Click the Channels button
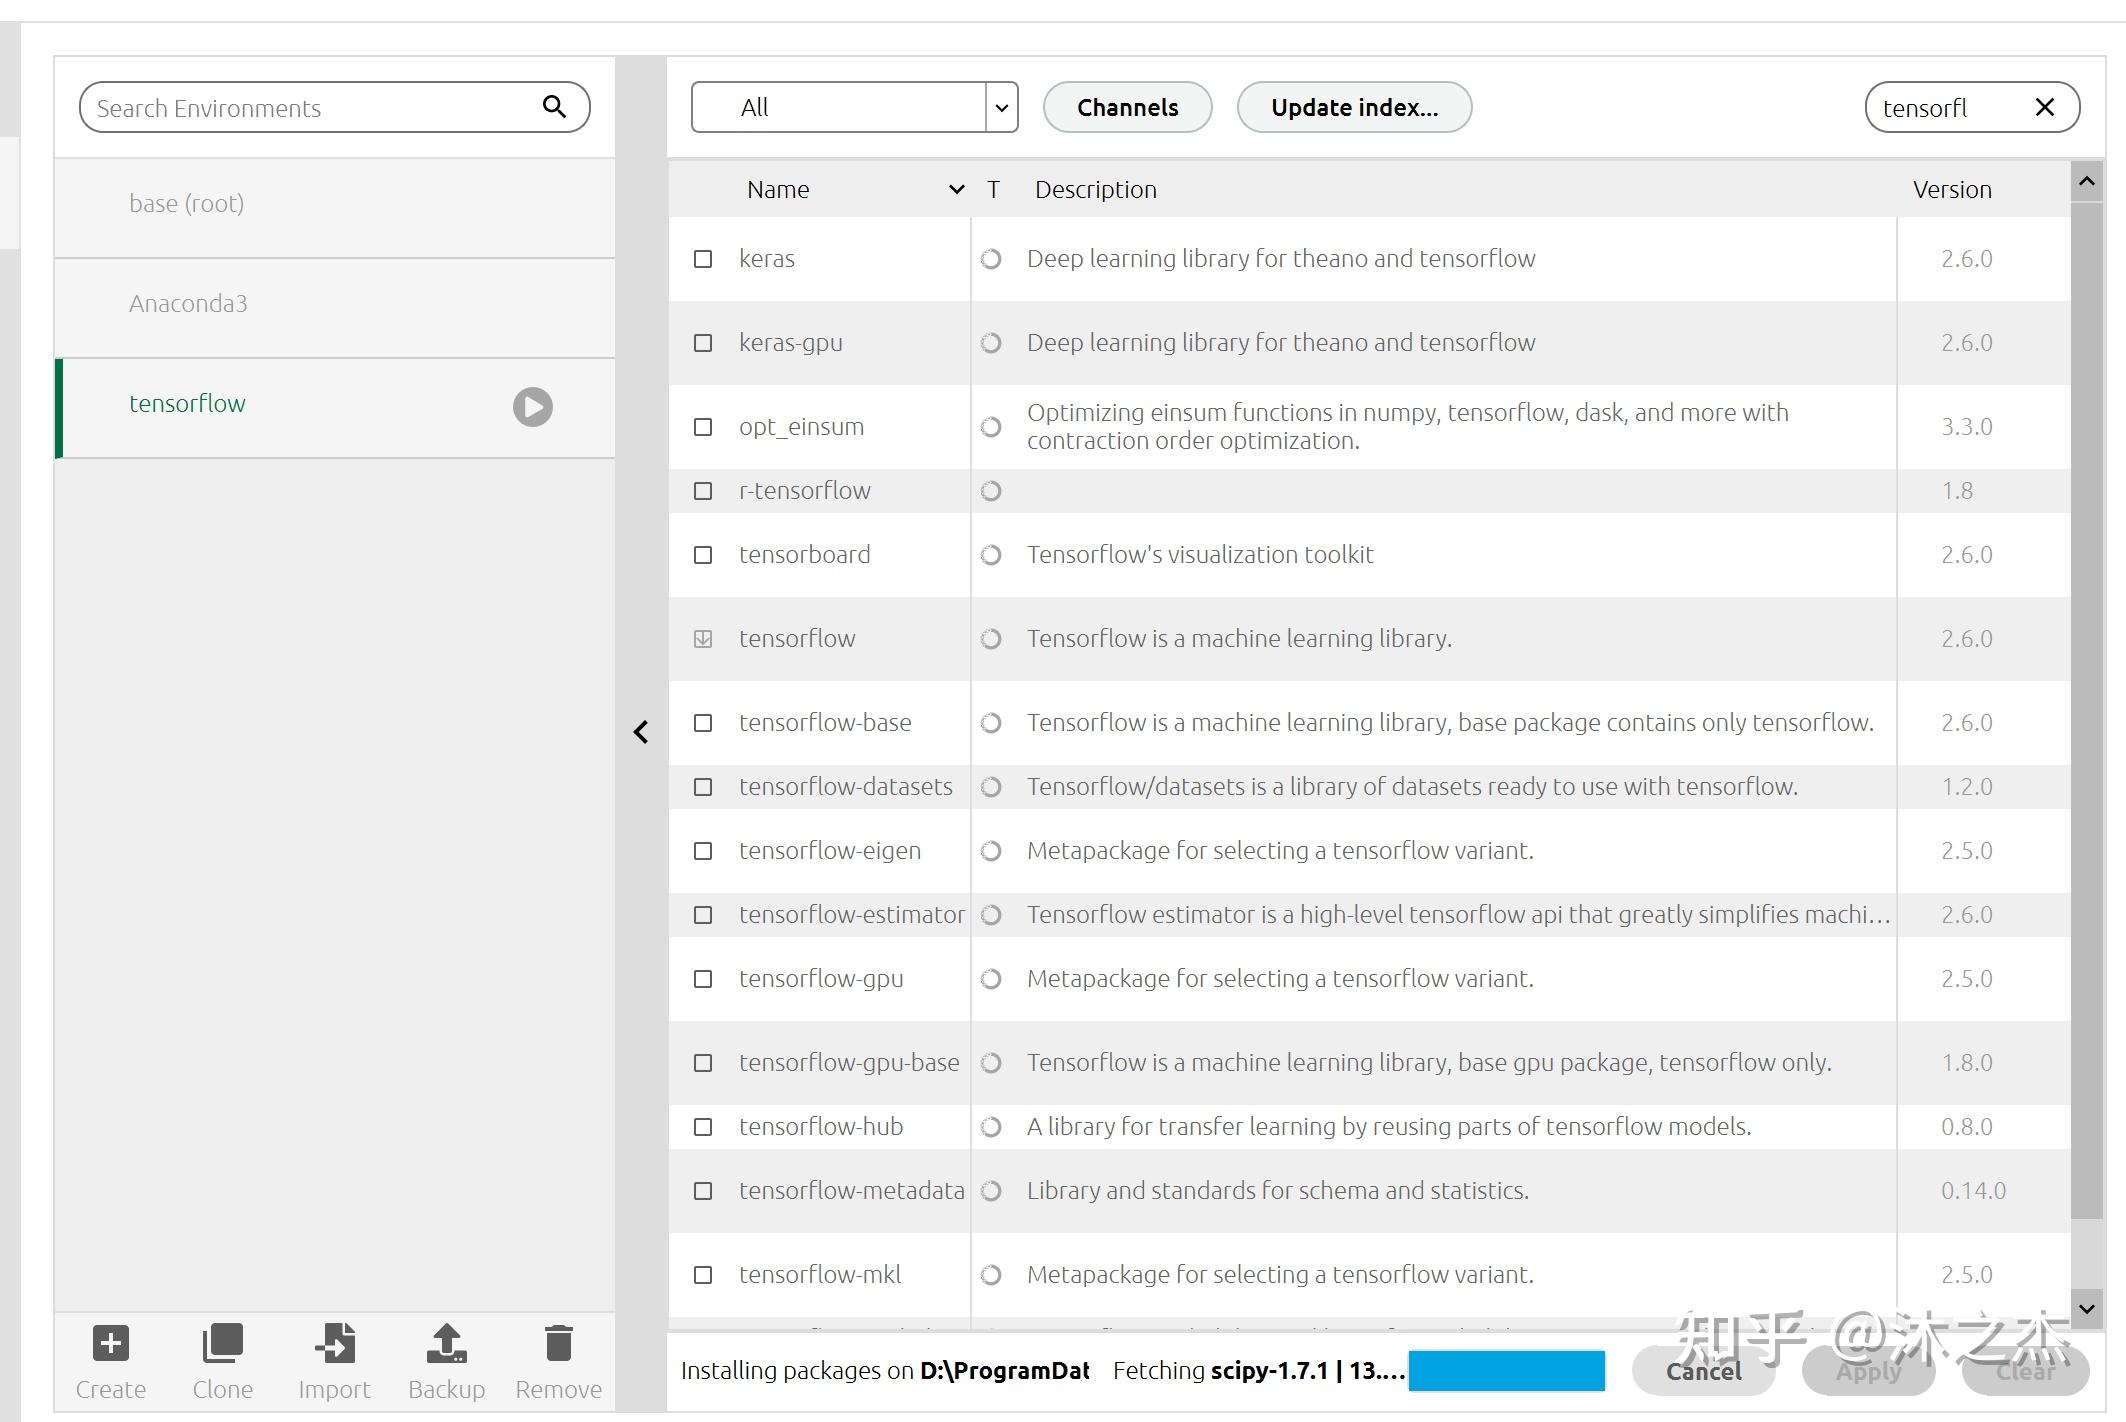The height and width of the screenshot is (1422, 2126). [x=1127, y=107]
